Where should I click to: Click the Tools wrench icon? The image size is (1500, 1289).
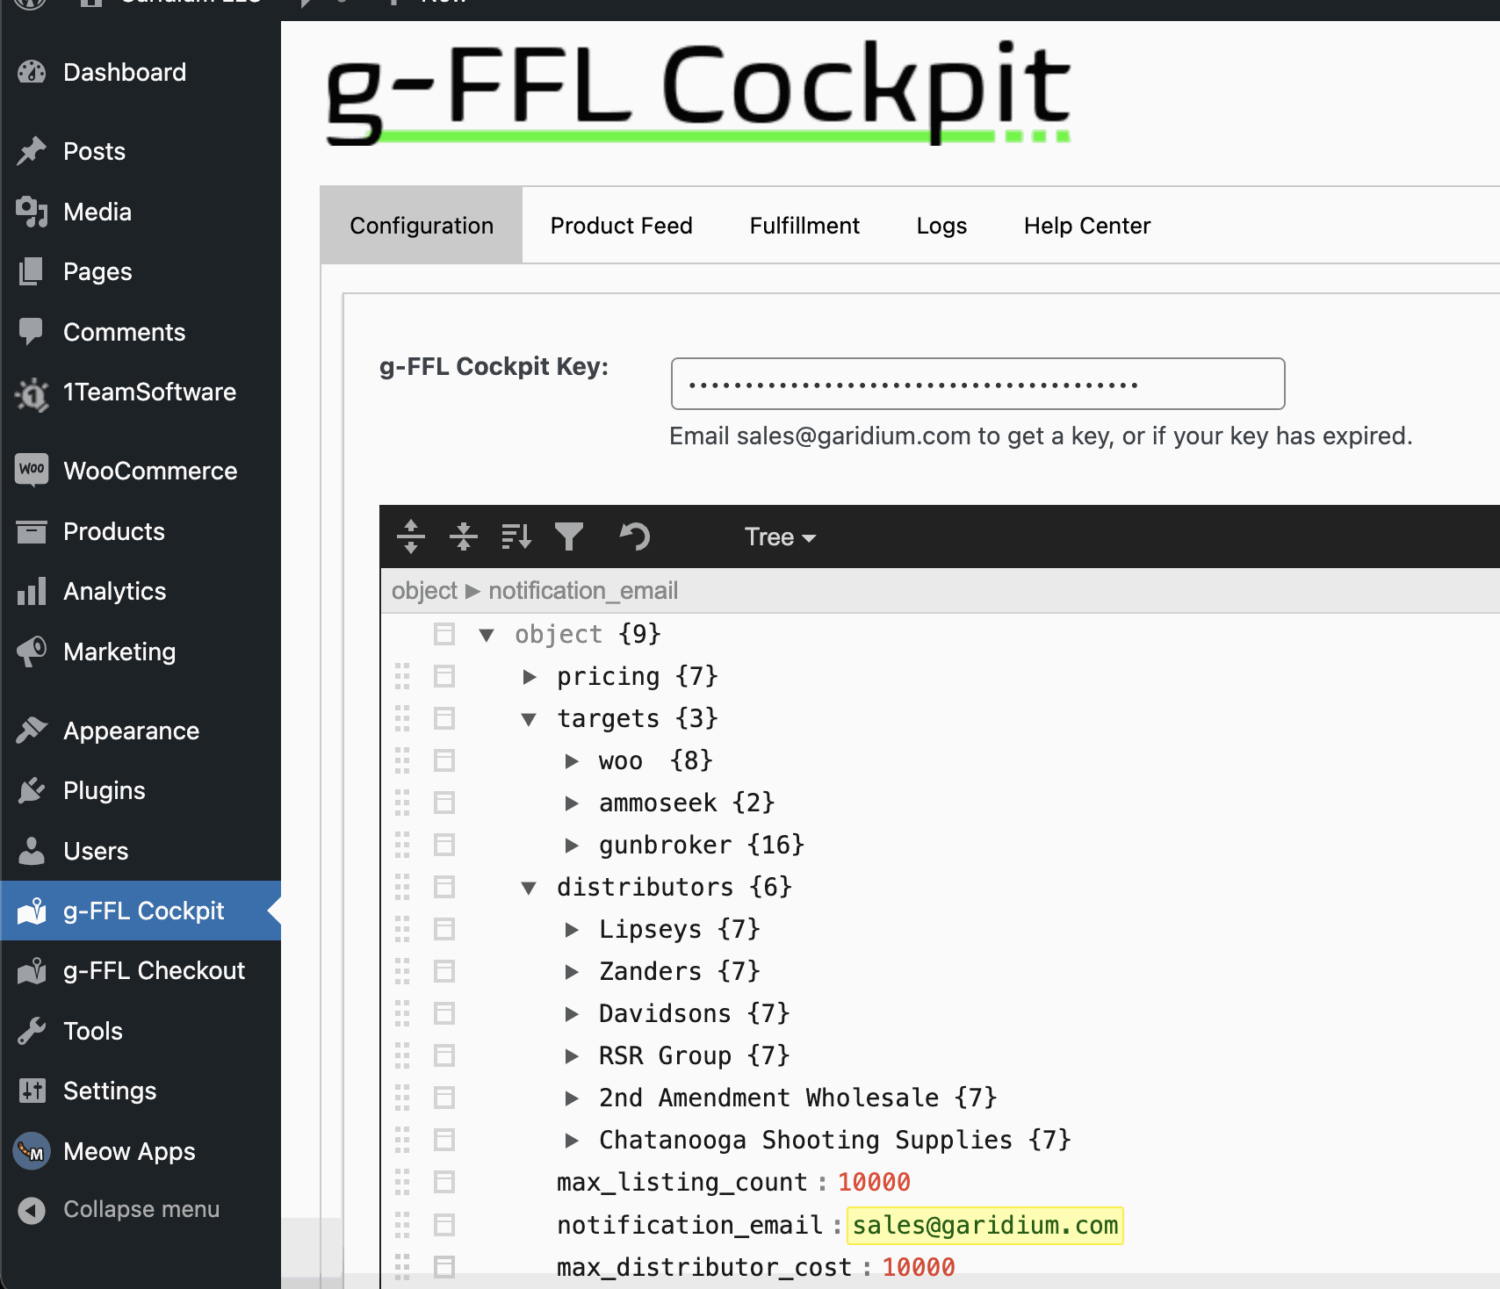click(32, 1030)
